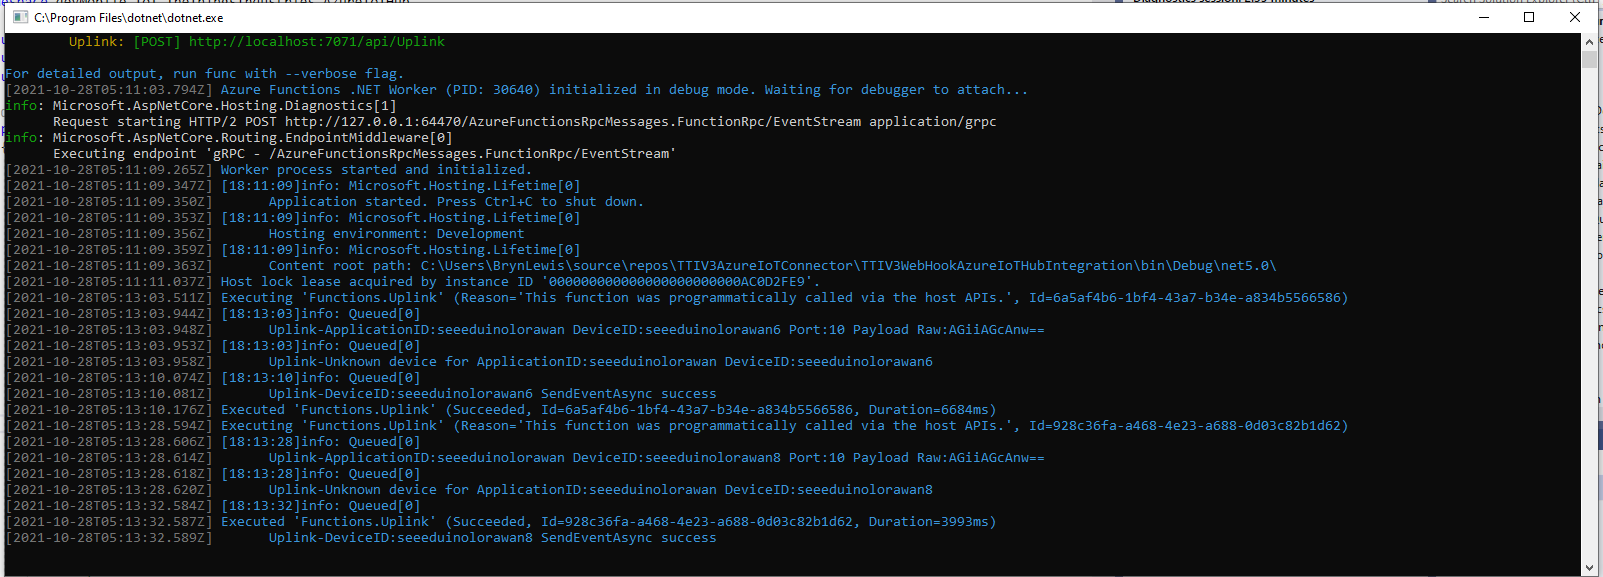Close the dotnet.exe console window
The height and width of the screenshot is (577, 1603).
(x=1575, y=17)
